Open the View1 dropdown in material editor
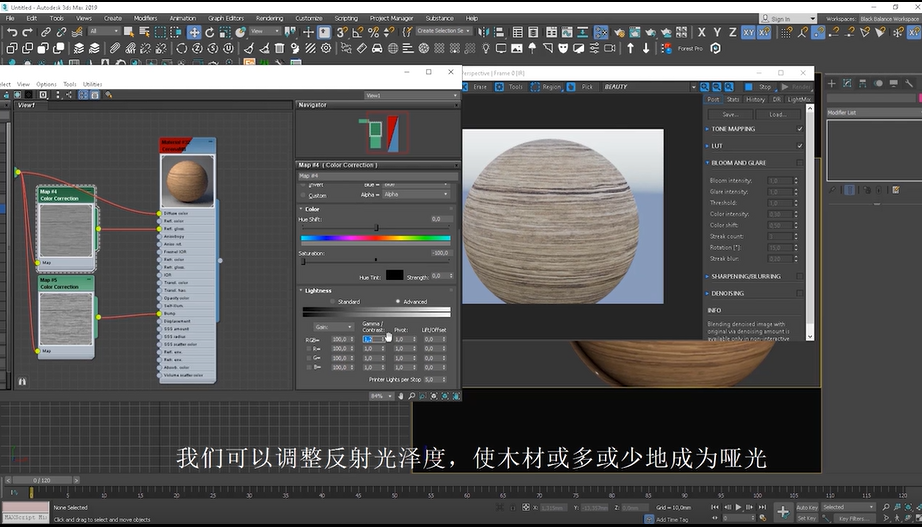 coord(410,95)
